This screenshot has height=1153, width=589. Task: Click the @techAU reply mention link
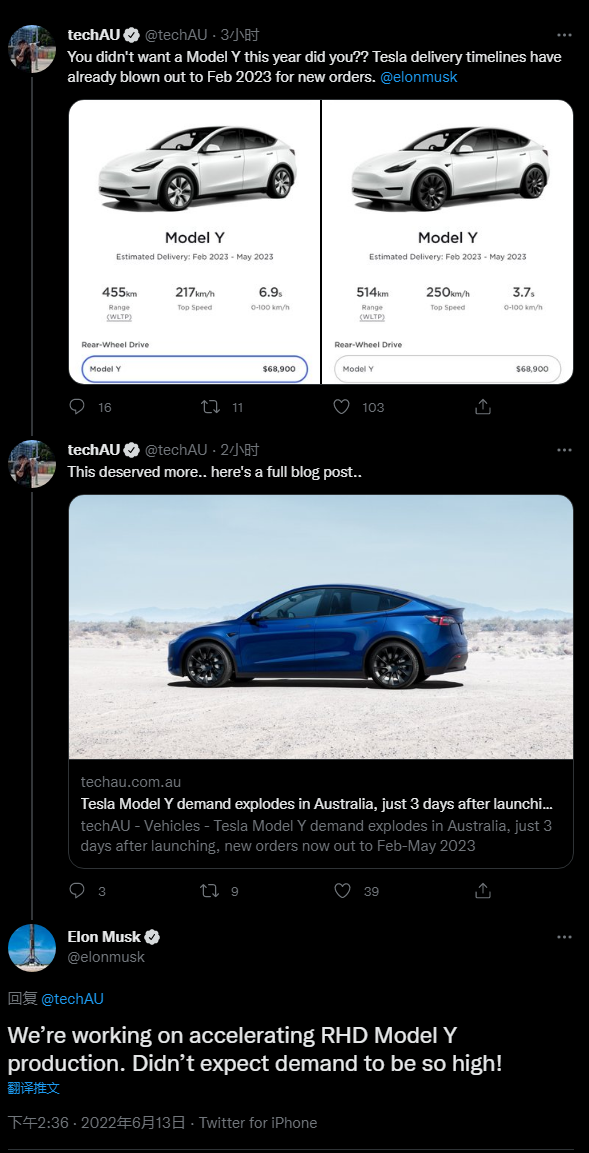[72, 999]
